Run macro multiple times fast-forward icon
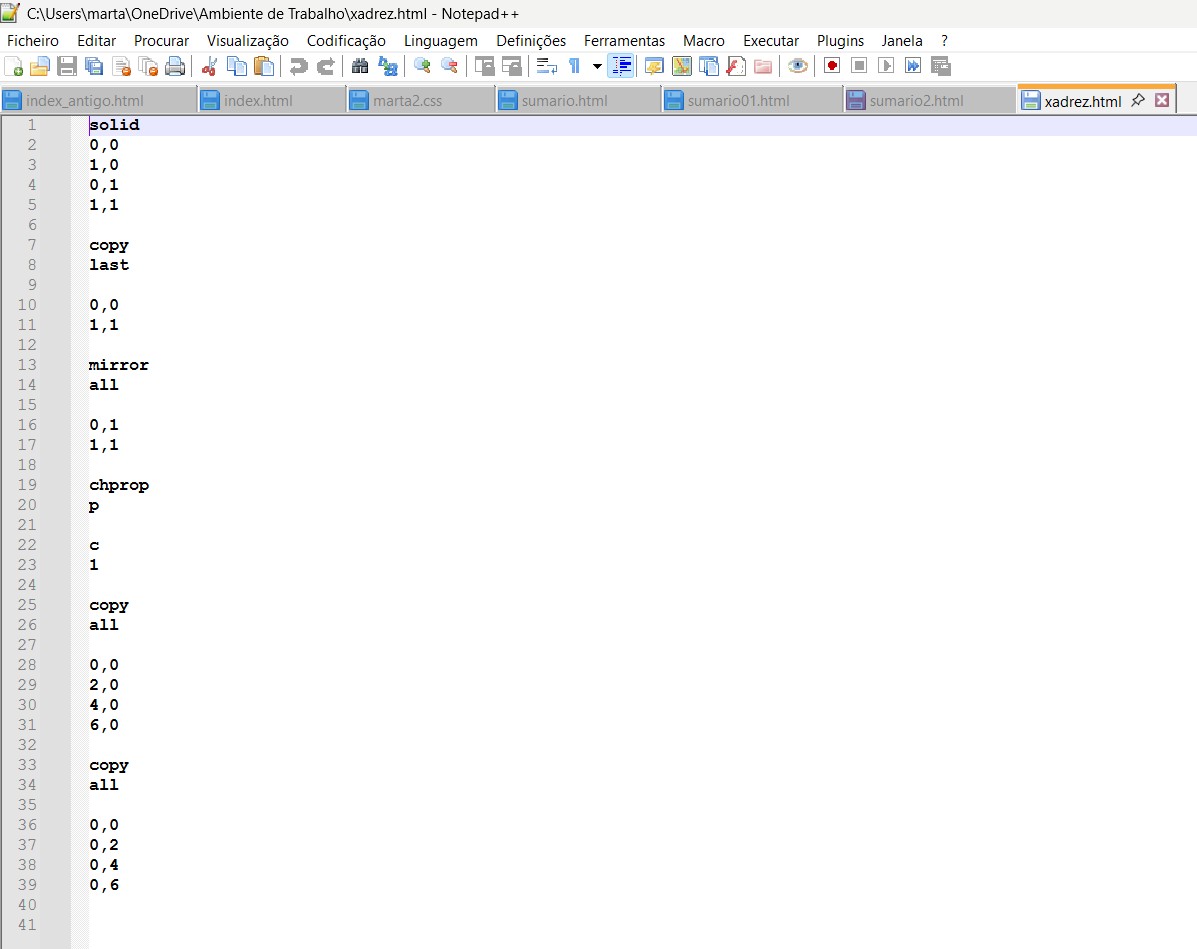The width and height of the screenshot is (1197, 949). [x=913, y=66]
